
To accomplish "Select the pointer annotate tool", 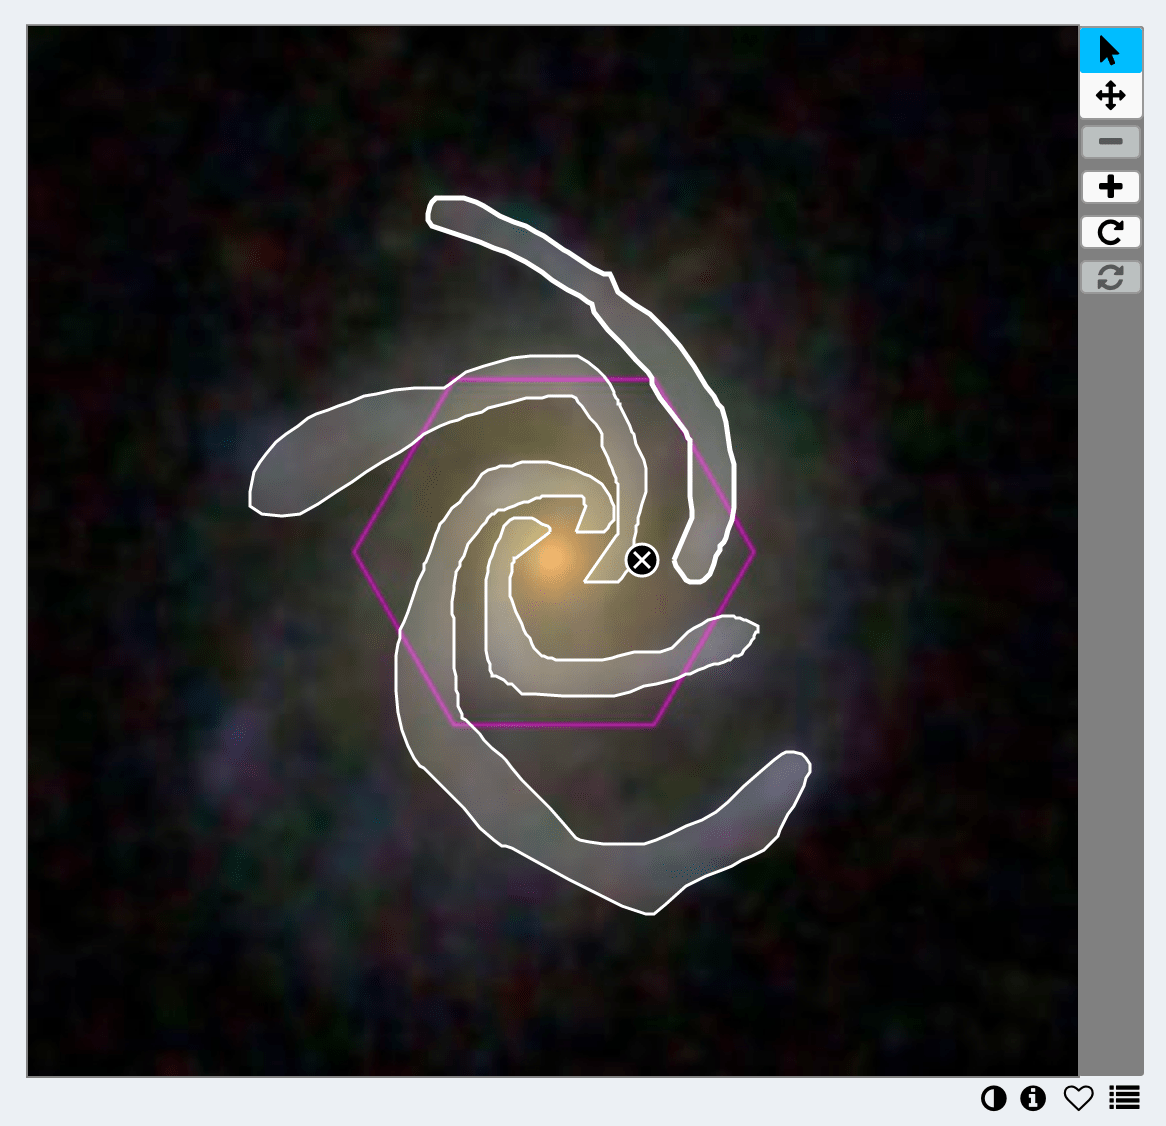I will [x=1110, y=51].
